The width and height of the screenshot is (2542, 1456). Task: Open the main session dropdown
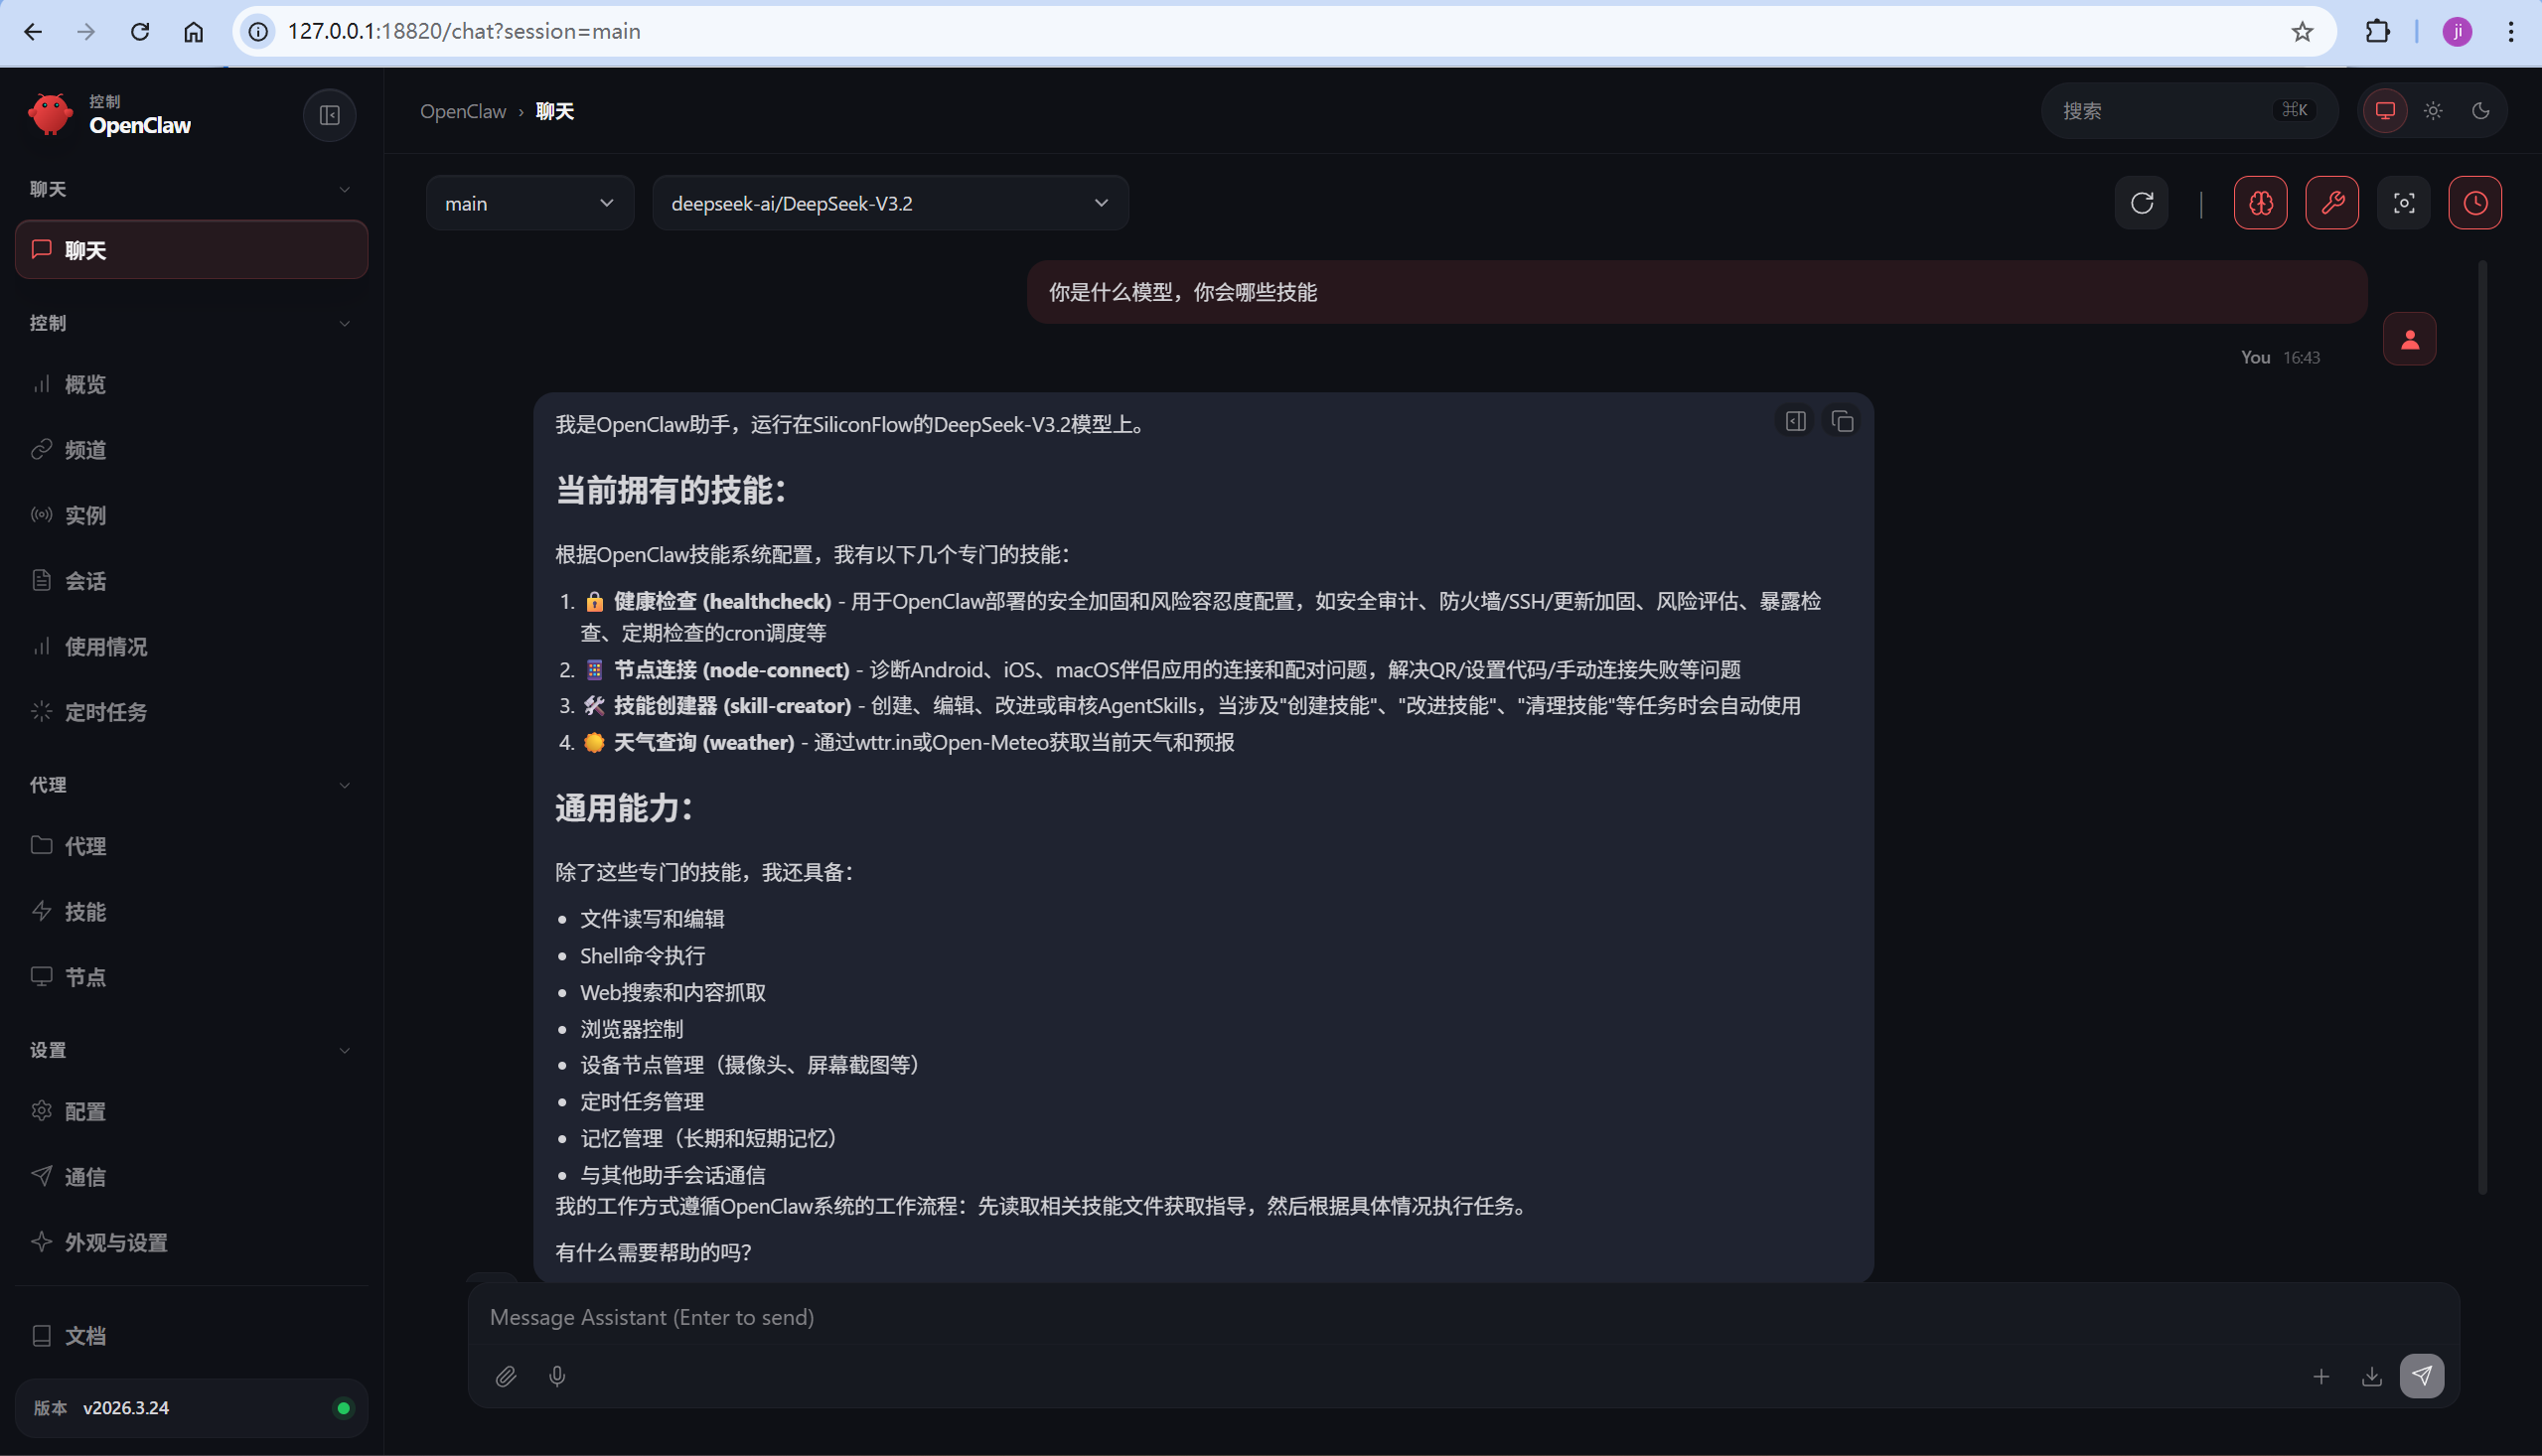coord(529,203)
